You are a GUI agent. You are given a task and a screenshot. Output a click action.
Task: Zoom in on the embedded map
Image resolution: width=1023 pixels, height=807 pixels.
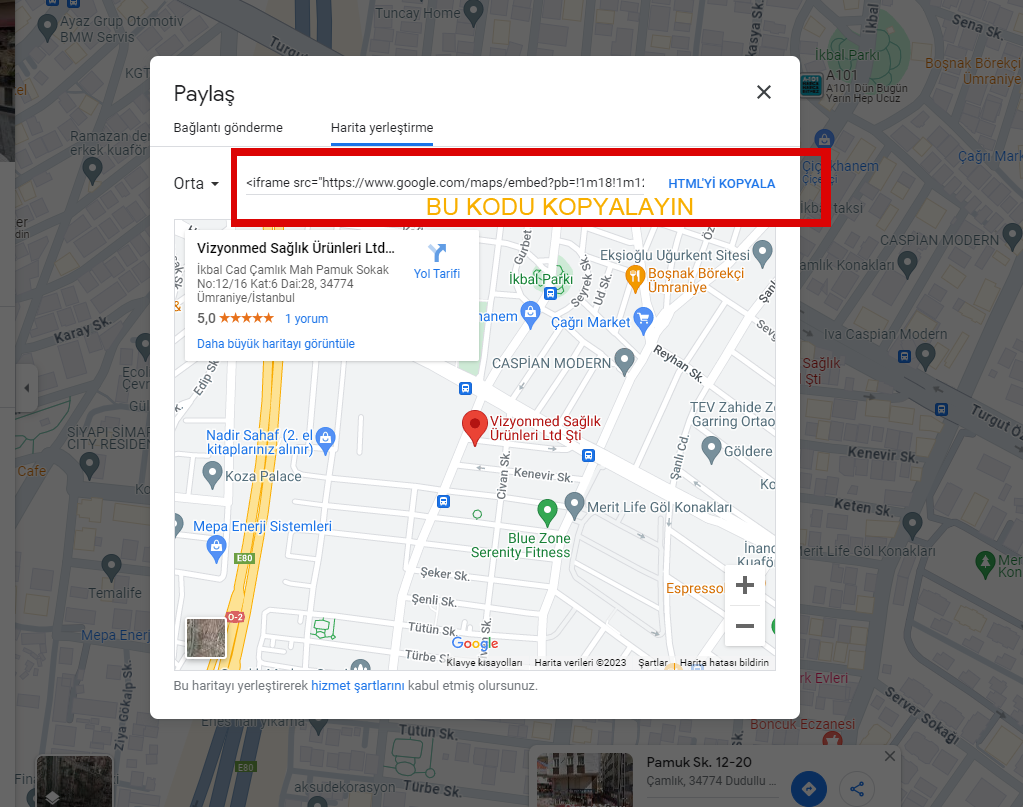click(x=744, y=585)
